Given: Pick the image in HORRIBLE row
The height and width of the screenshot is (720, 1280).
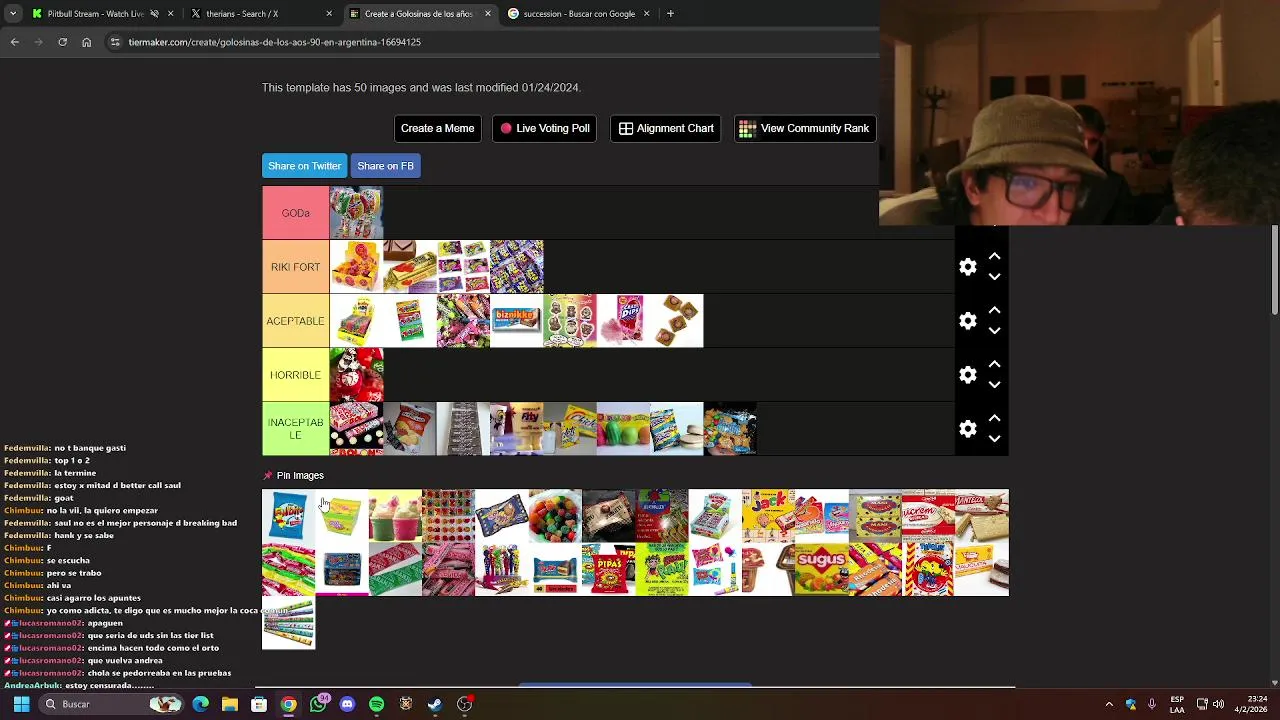Looking at the screenshot, I should pos(357,375).
